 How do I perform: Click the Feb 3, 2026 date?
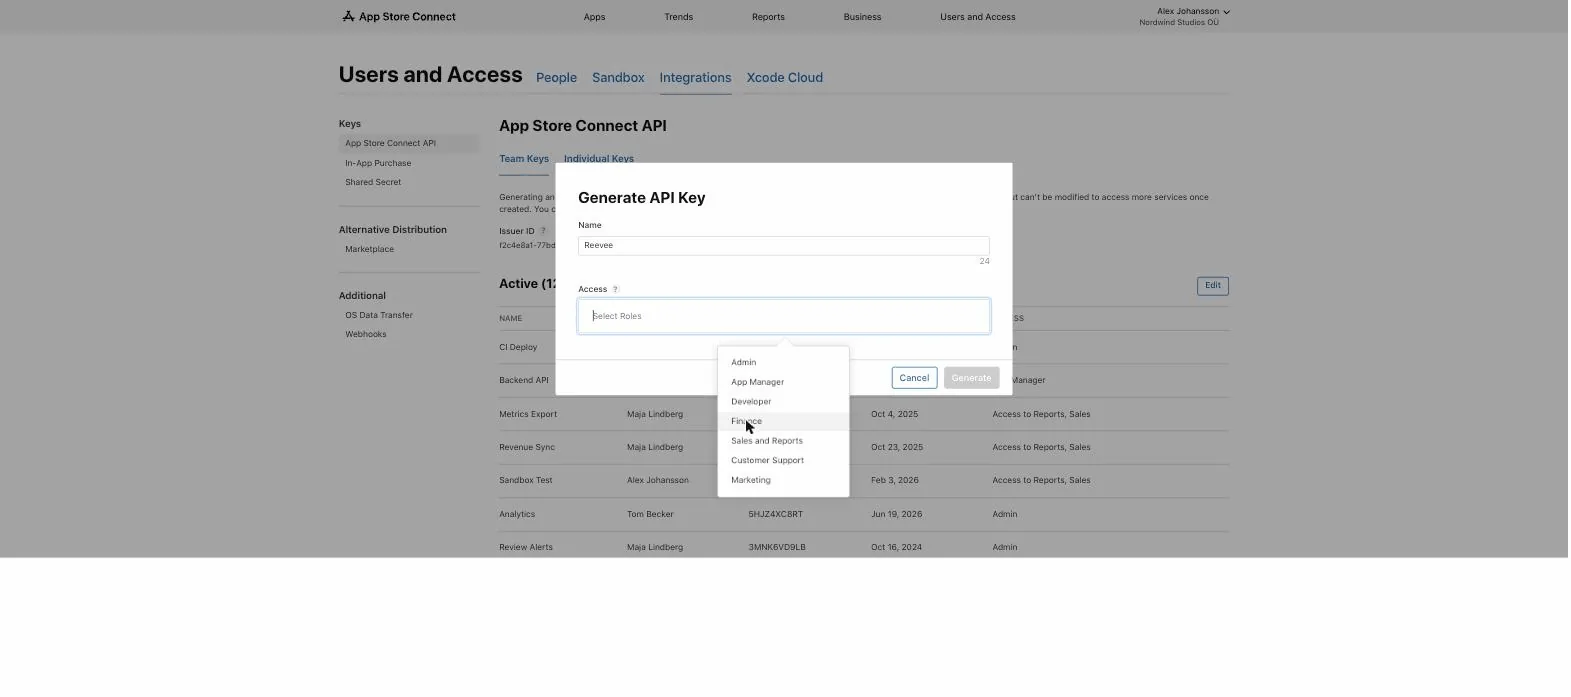tap(894, 481)
